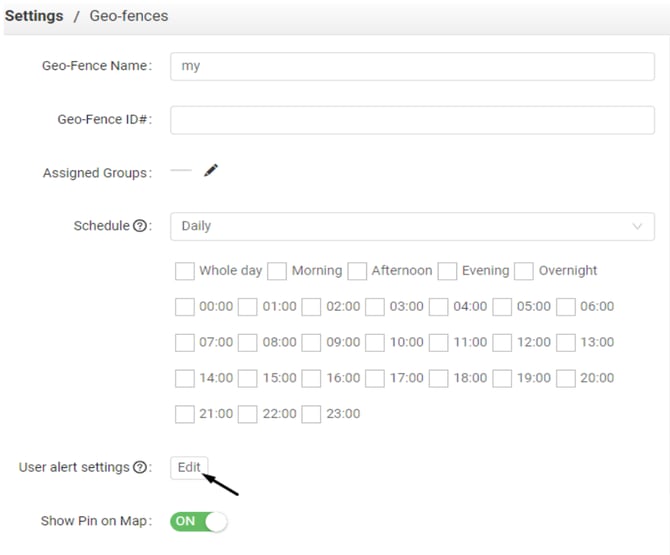The width and height of the screenshot is (670, 555).
Task: Enable the Morning checkbox
Action: click(x=277, y=271)
